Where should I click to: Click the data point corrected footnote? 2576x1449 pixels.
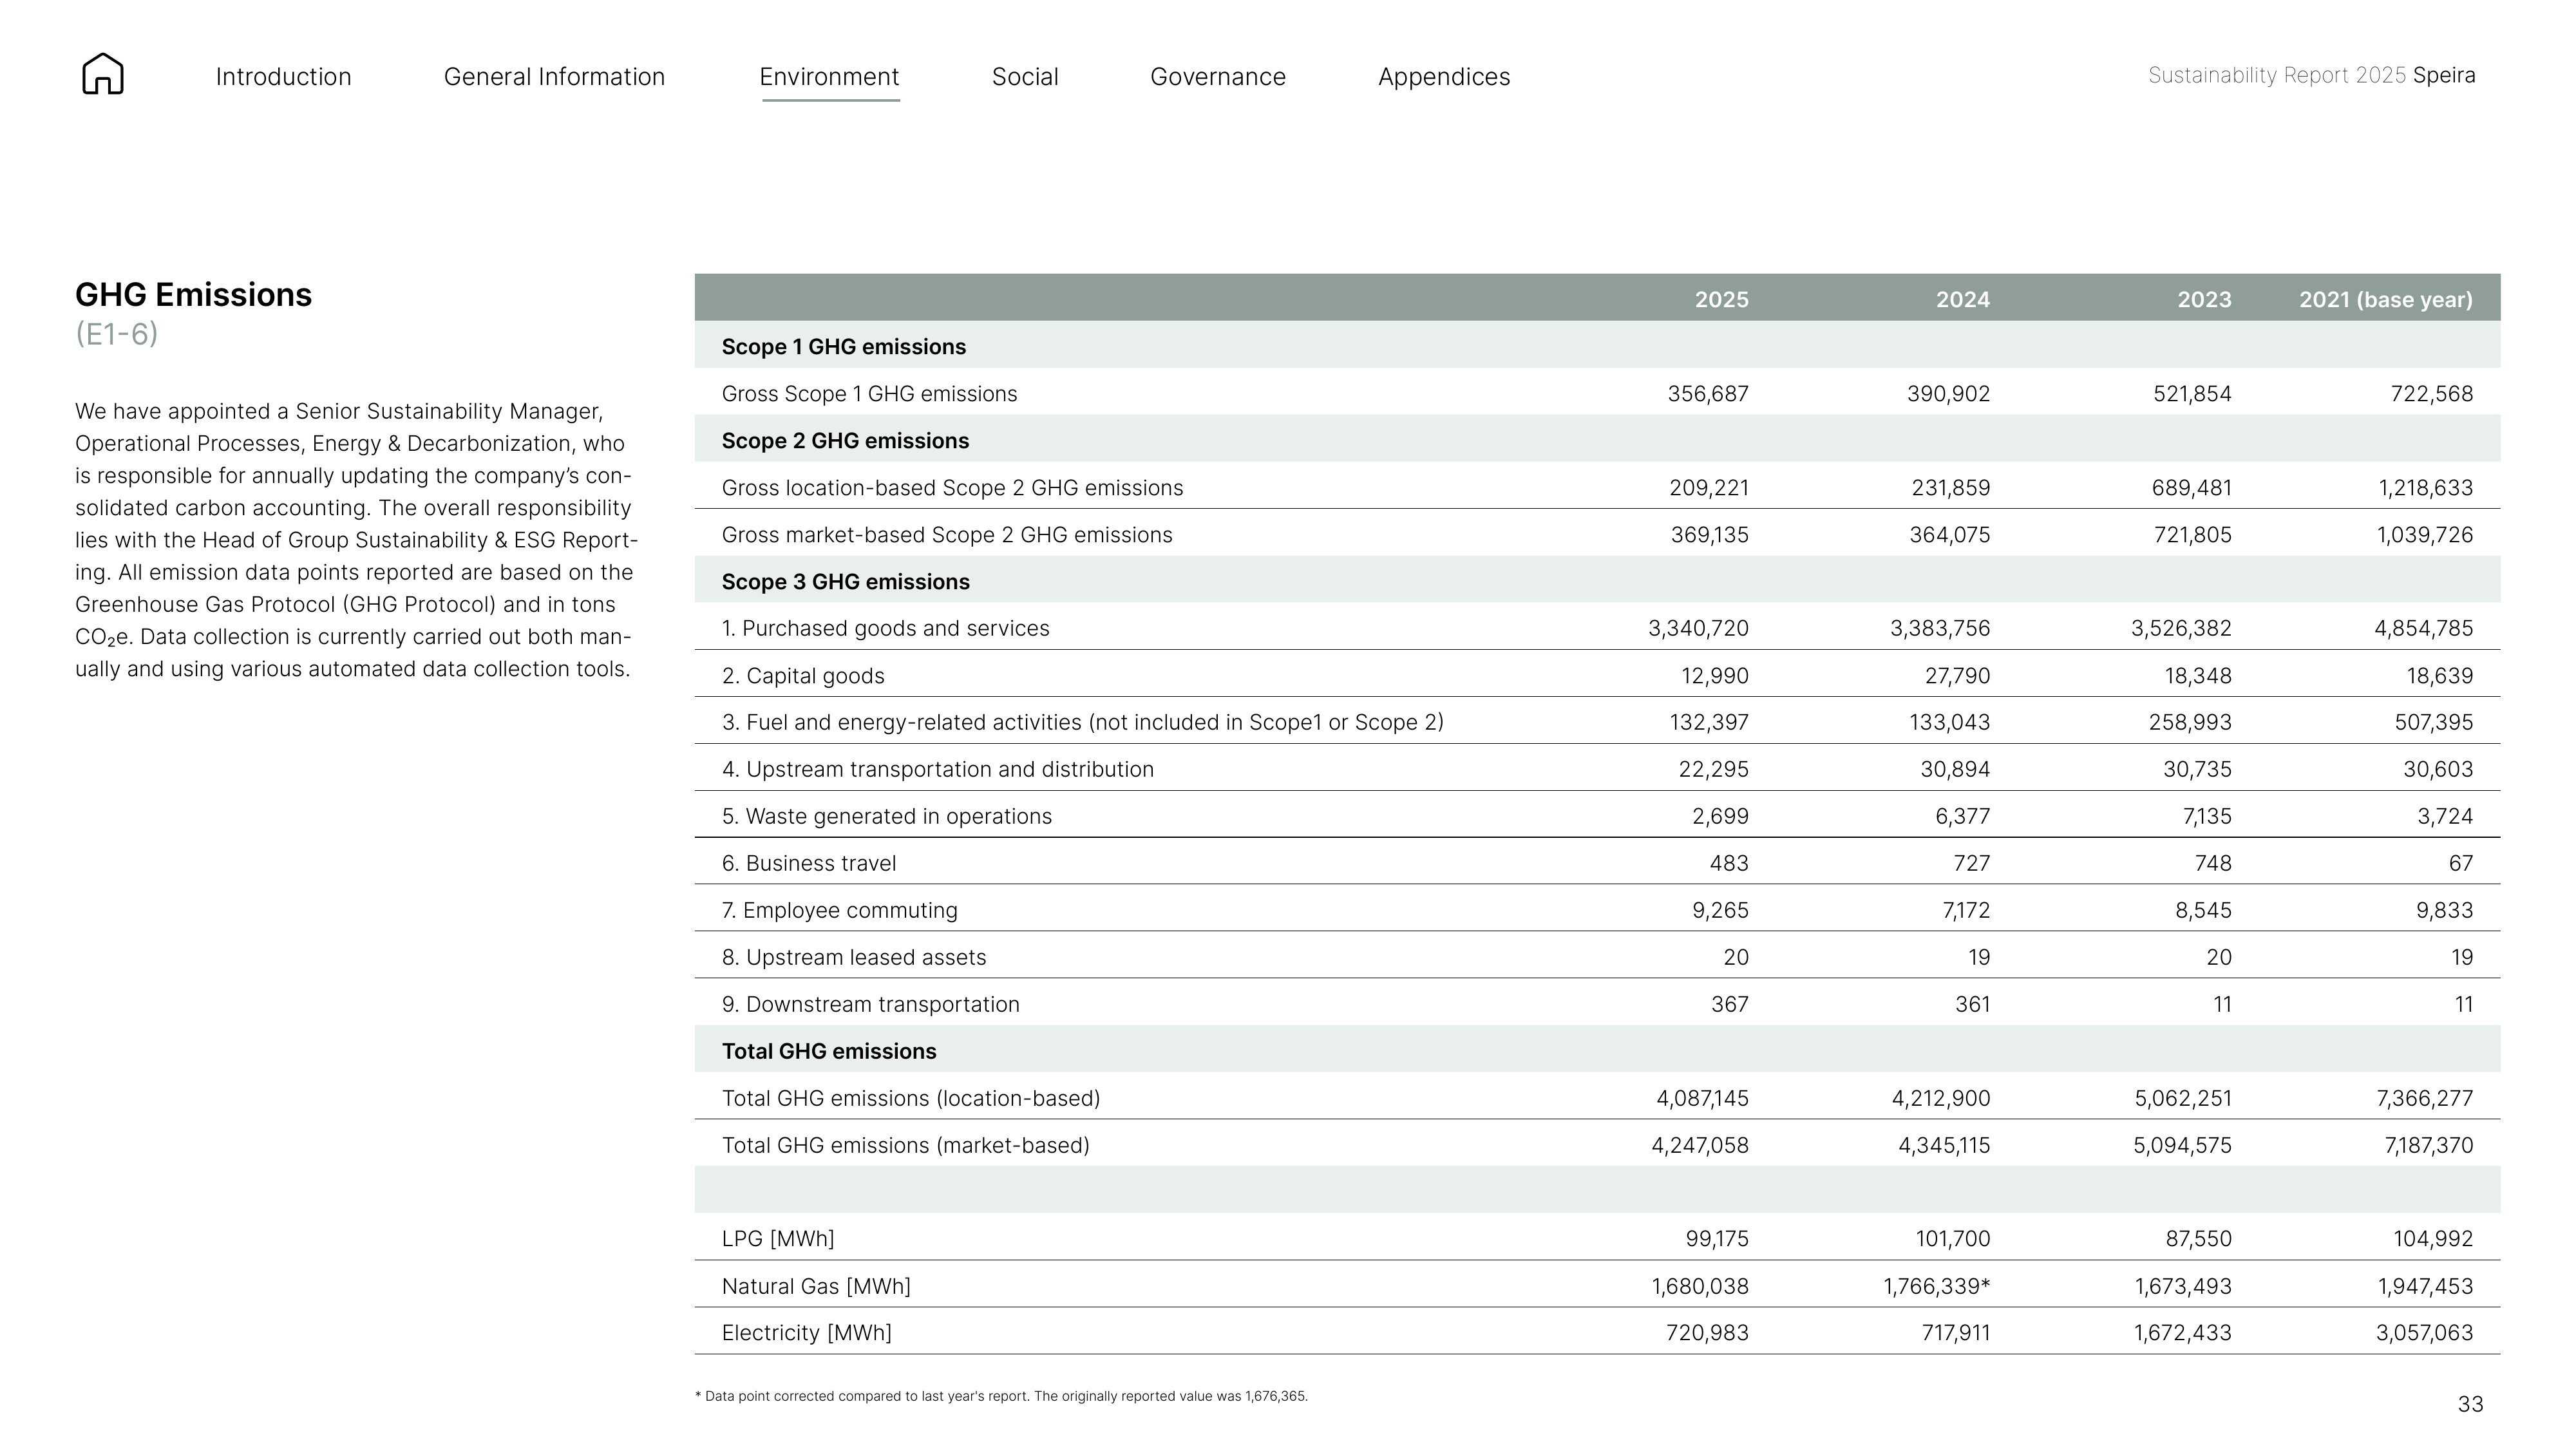[1001, 1396]
